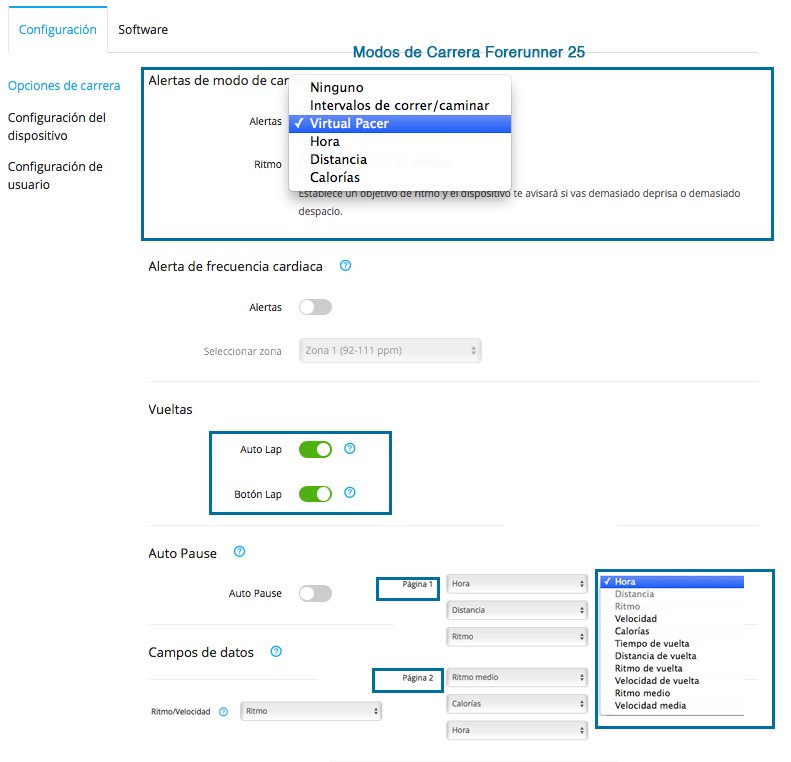Open Página 1 Ritmo field dropdown
Screen dimensions: 791x762
click(517, 636)
